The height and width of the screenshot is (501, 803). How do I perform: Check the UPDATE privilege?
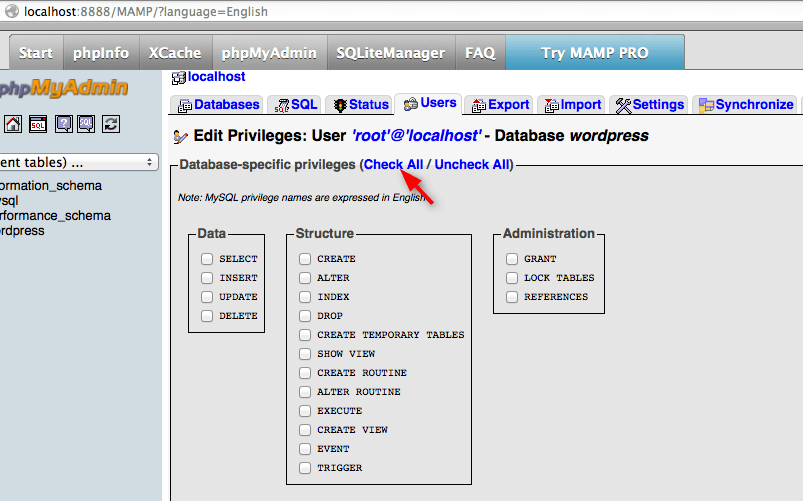click(207, 297)
